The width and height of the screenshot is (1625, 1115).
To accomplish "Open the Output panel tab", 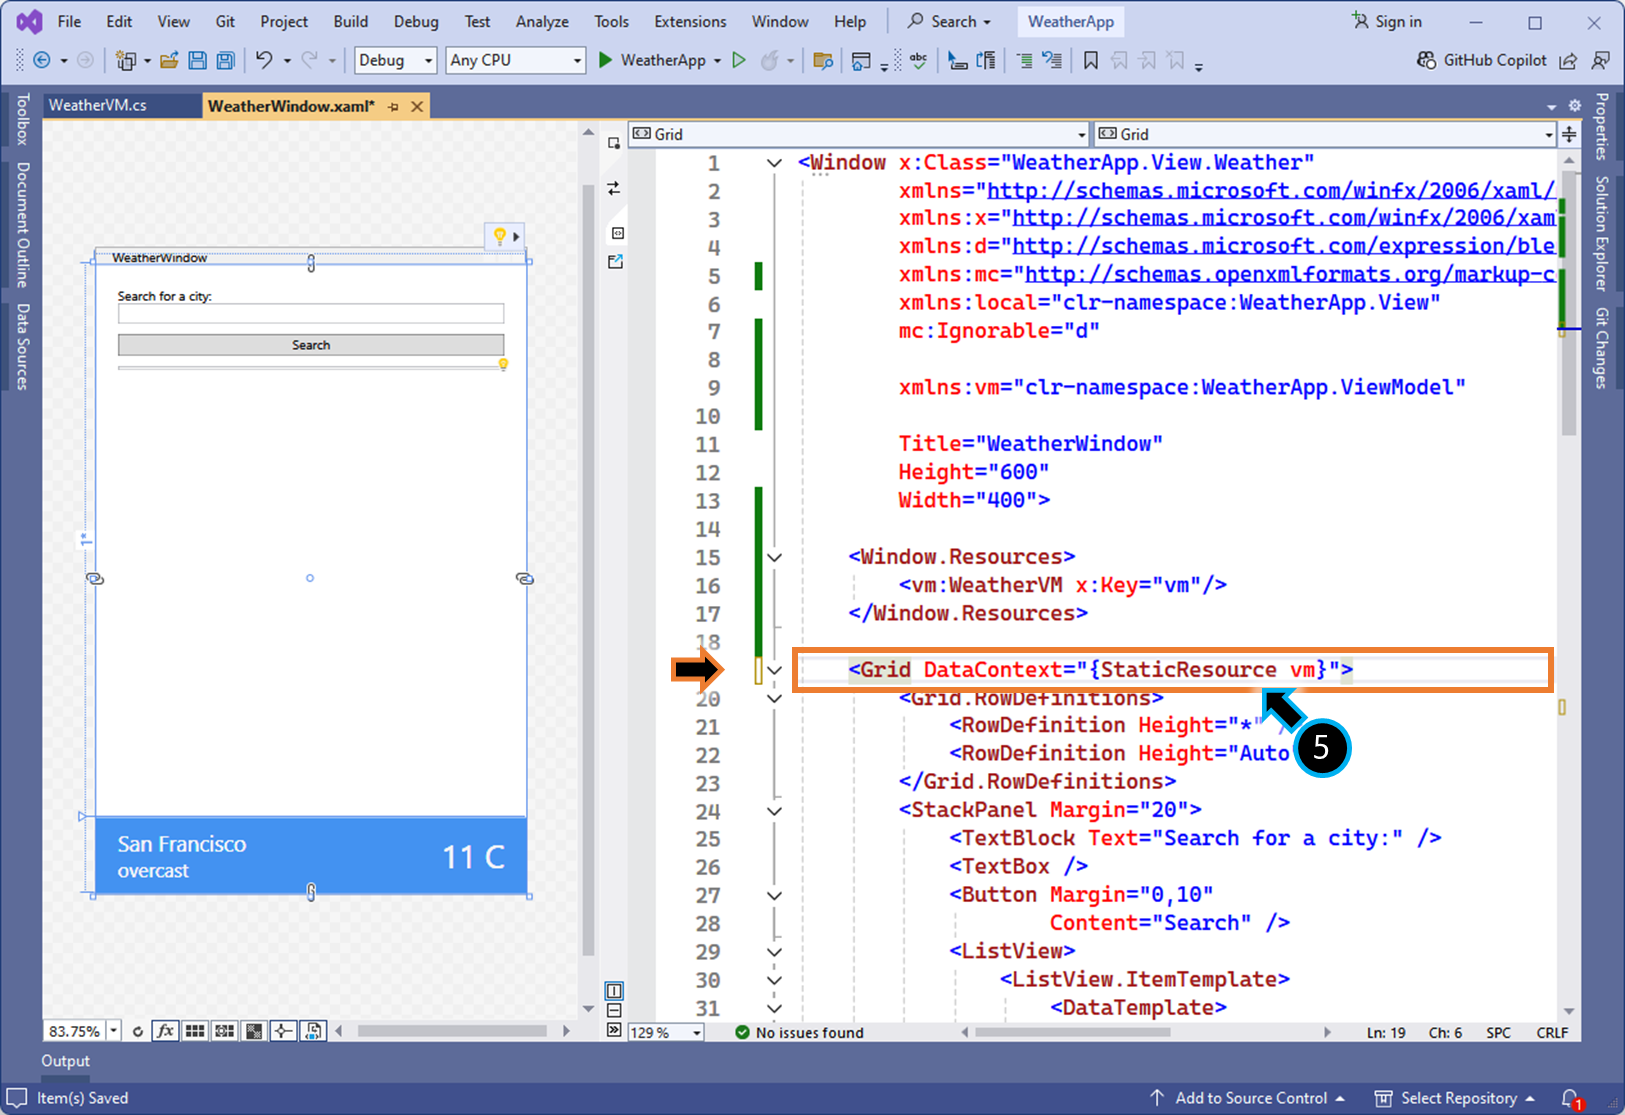I will [x=66, y=1061].
